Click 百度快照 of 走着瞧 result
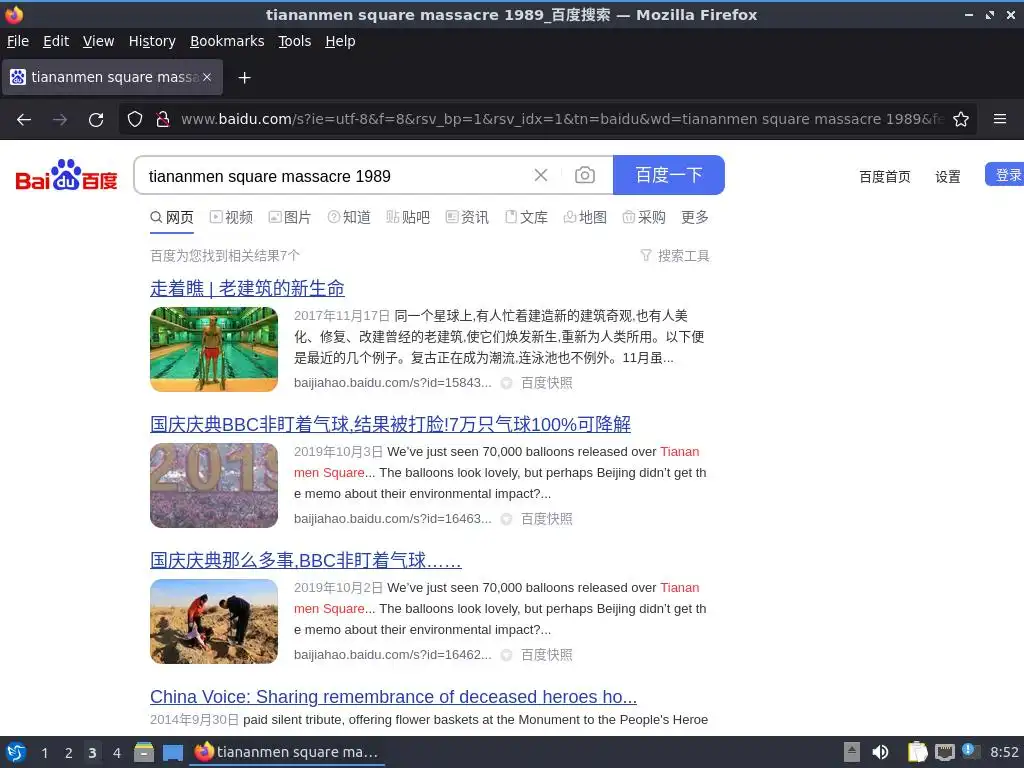 547,383
